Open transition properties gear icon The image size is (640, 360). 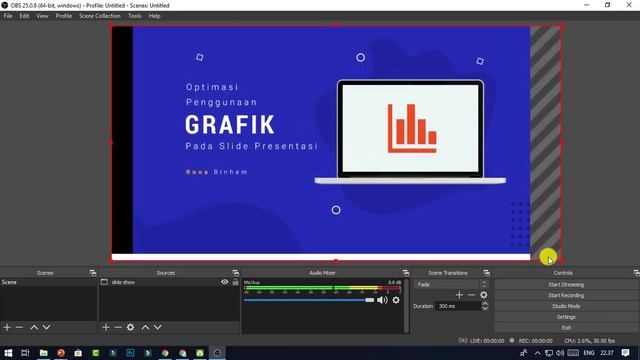tap(484, 295)
